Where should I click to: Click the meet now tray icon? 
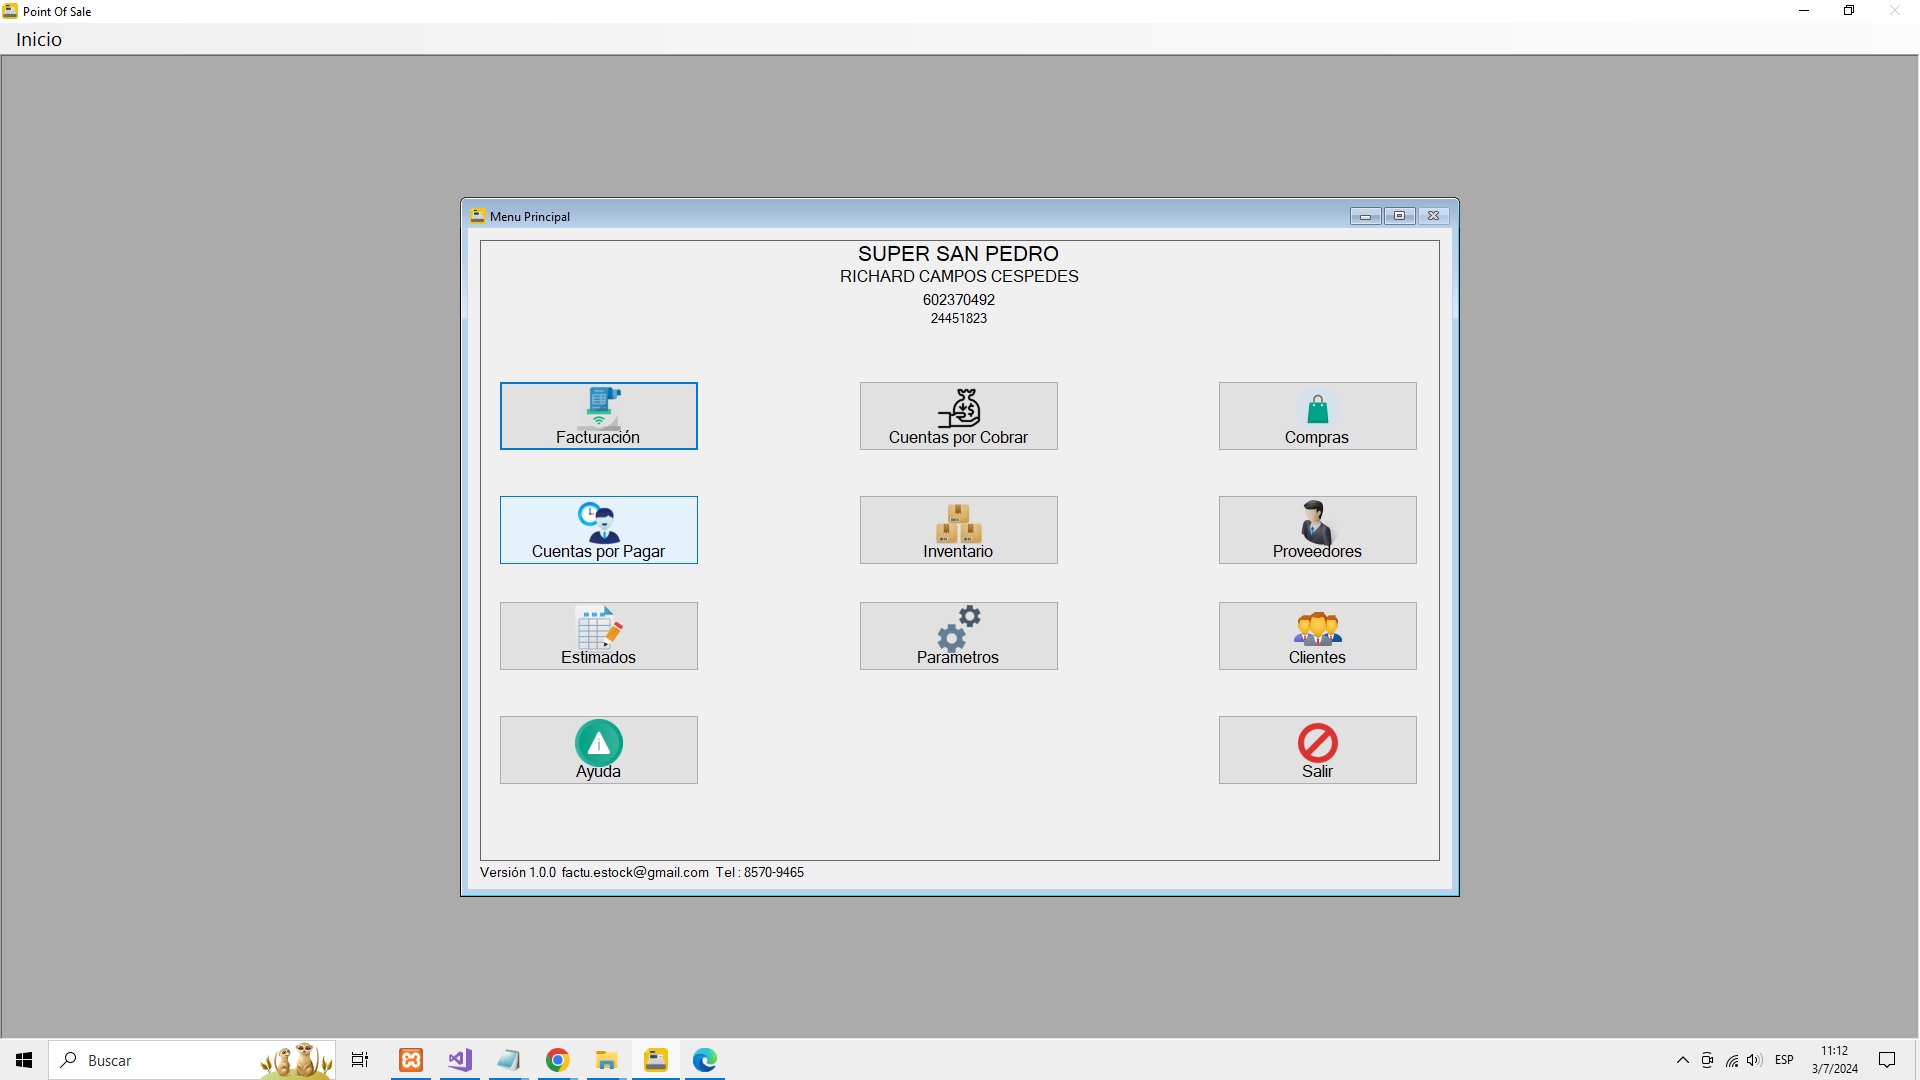click(x=1707, y=1060)
